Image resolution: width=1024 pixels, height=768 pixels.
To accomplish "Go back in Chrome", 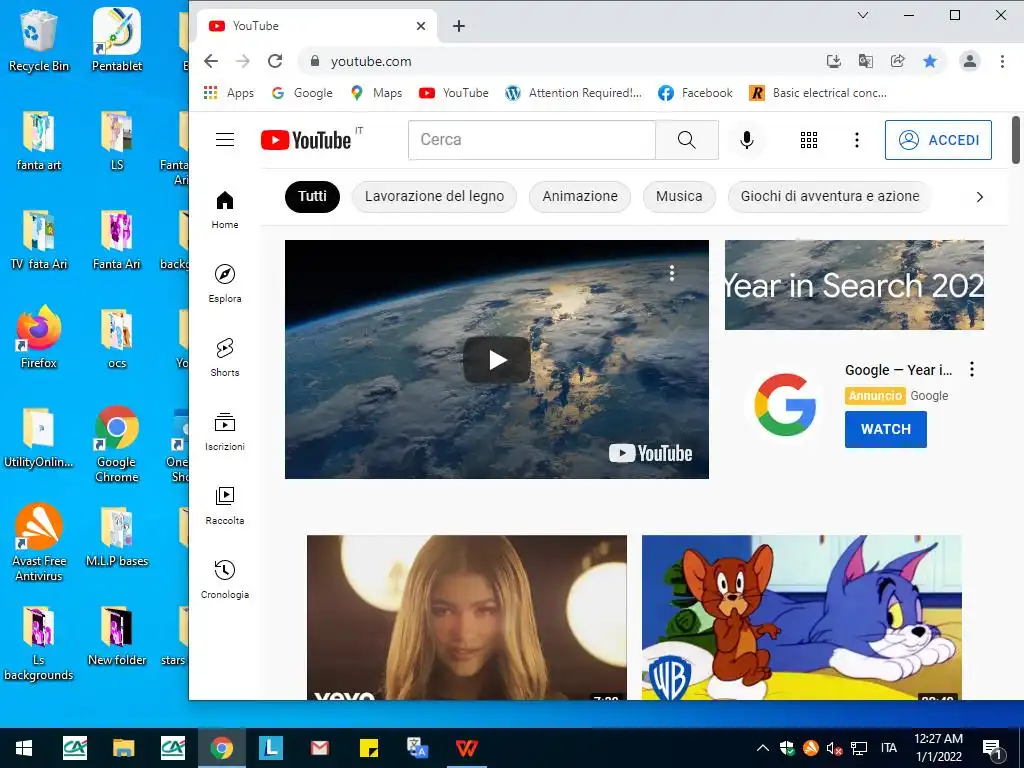I will click(x=211, y=61).
